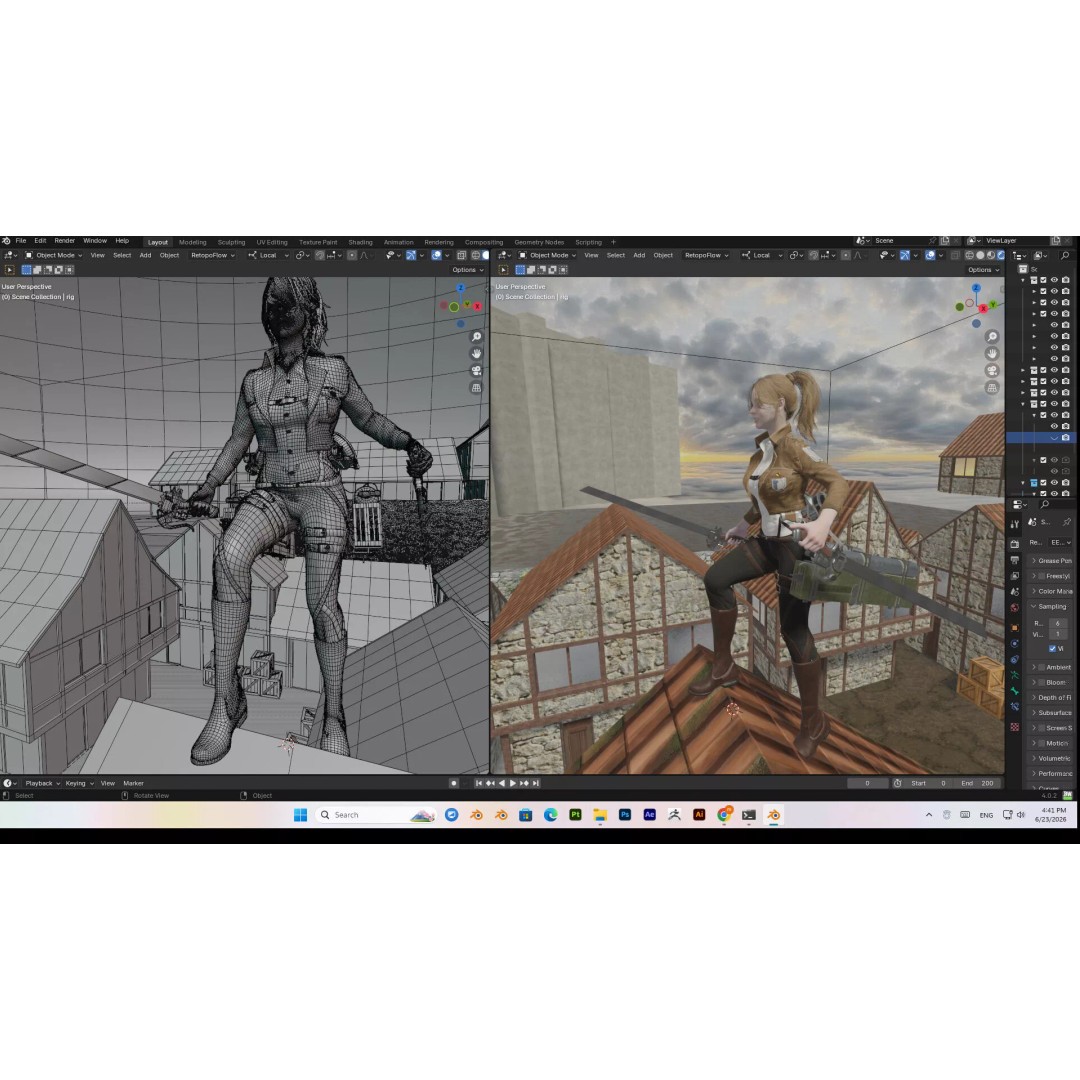Switch to the Geometry Nodes workspace tab
Image resolution: width=1080 pixels, height=1080 pixels.
(539, 242)
